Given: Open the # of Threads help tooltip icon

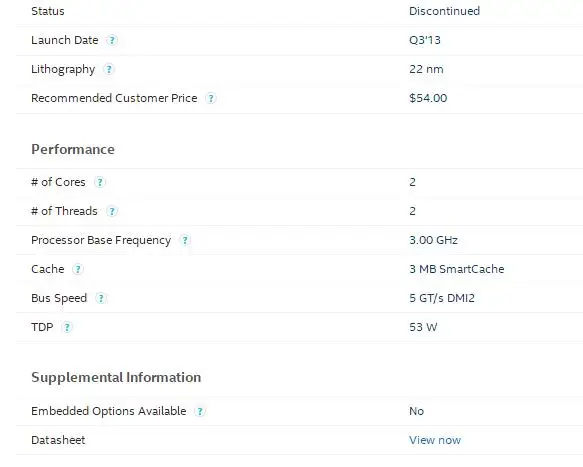Looking at the screenshot, I should click(112, 211).
